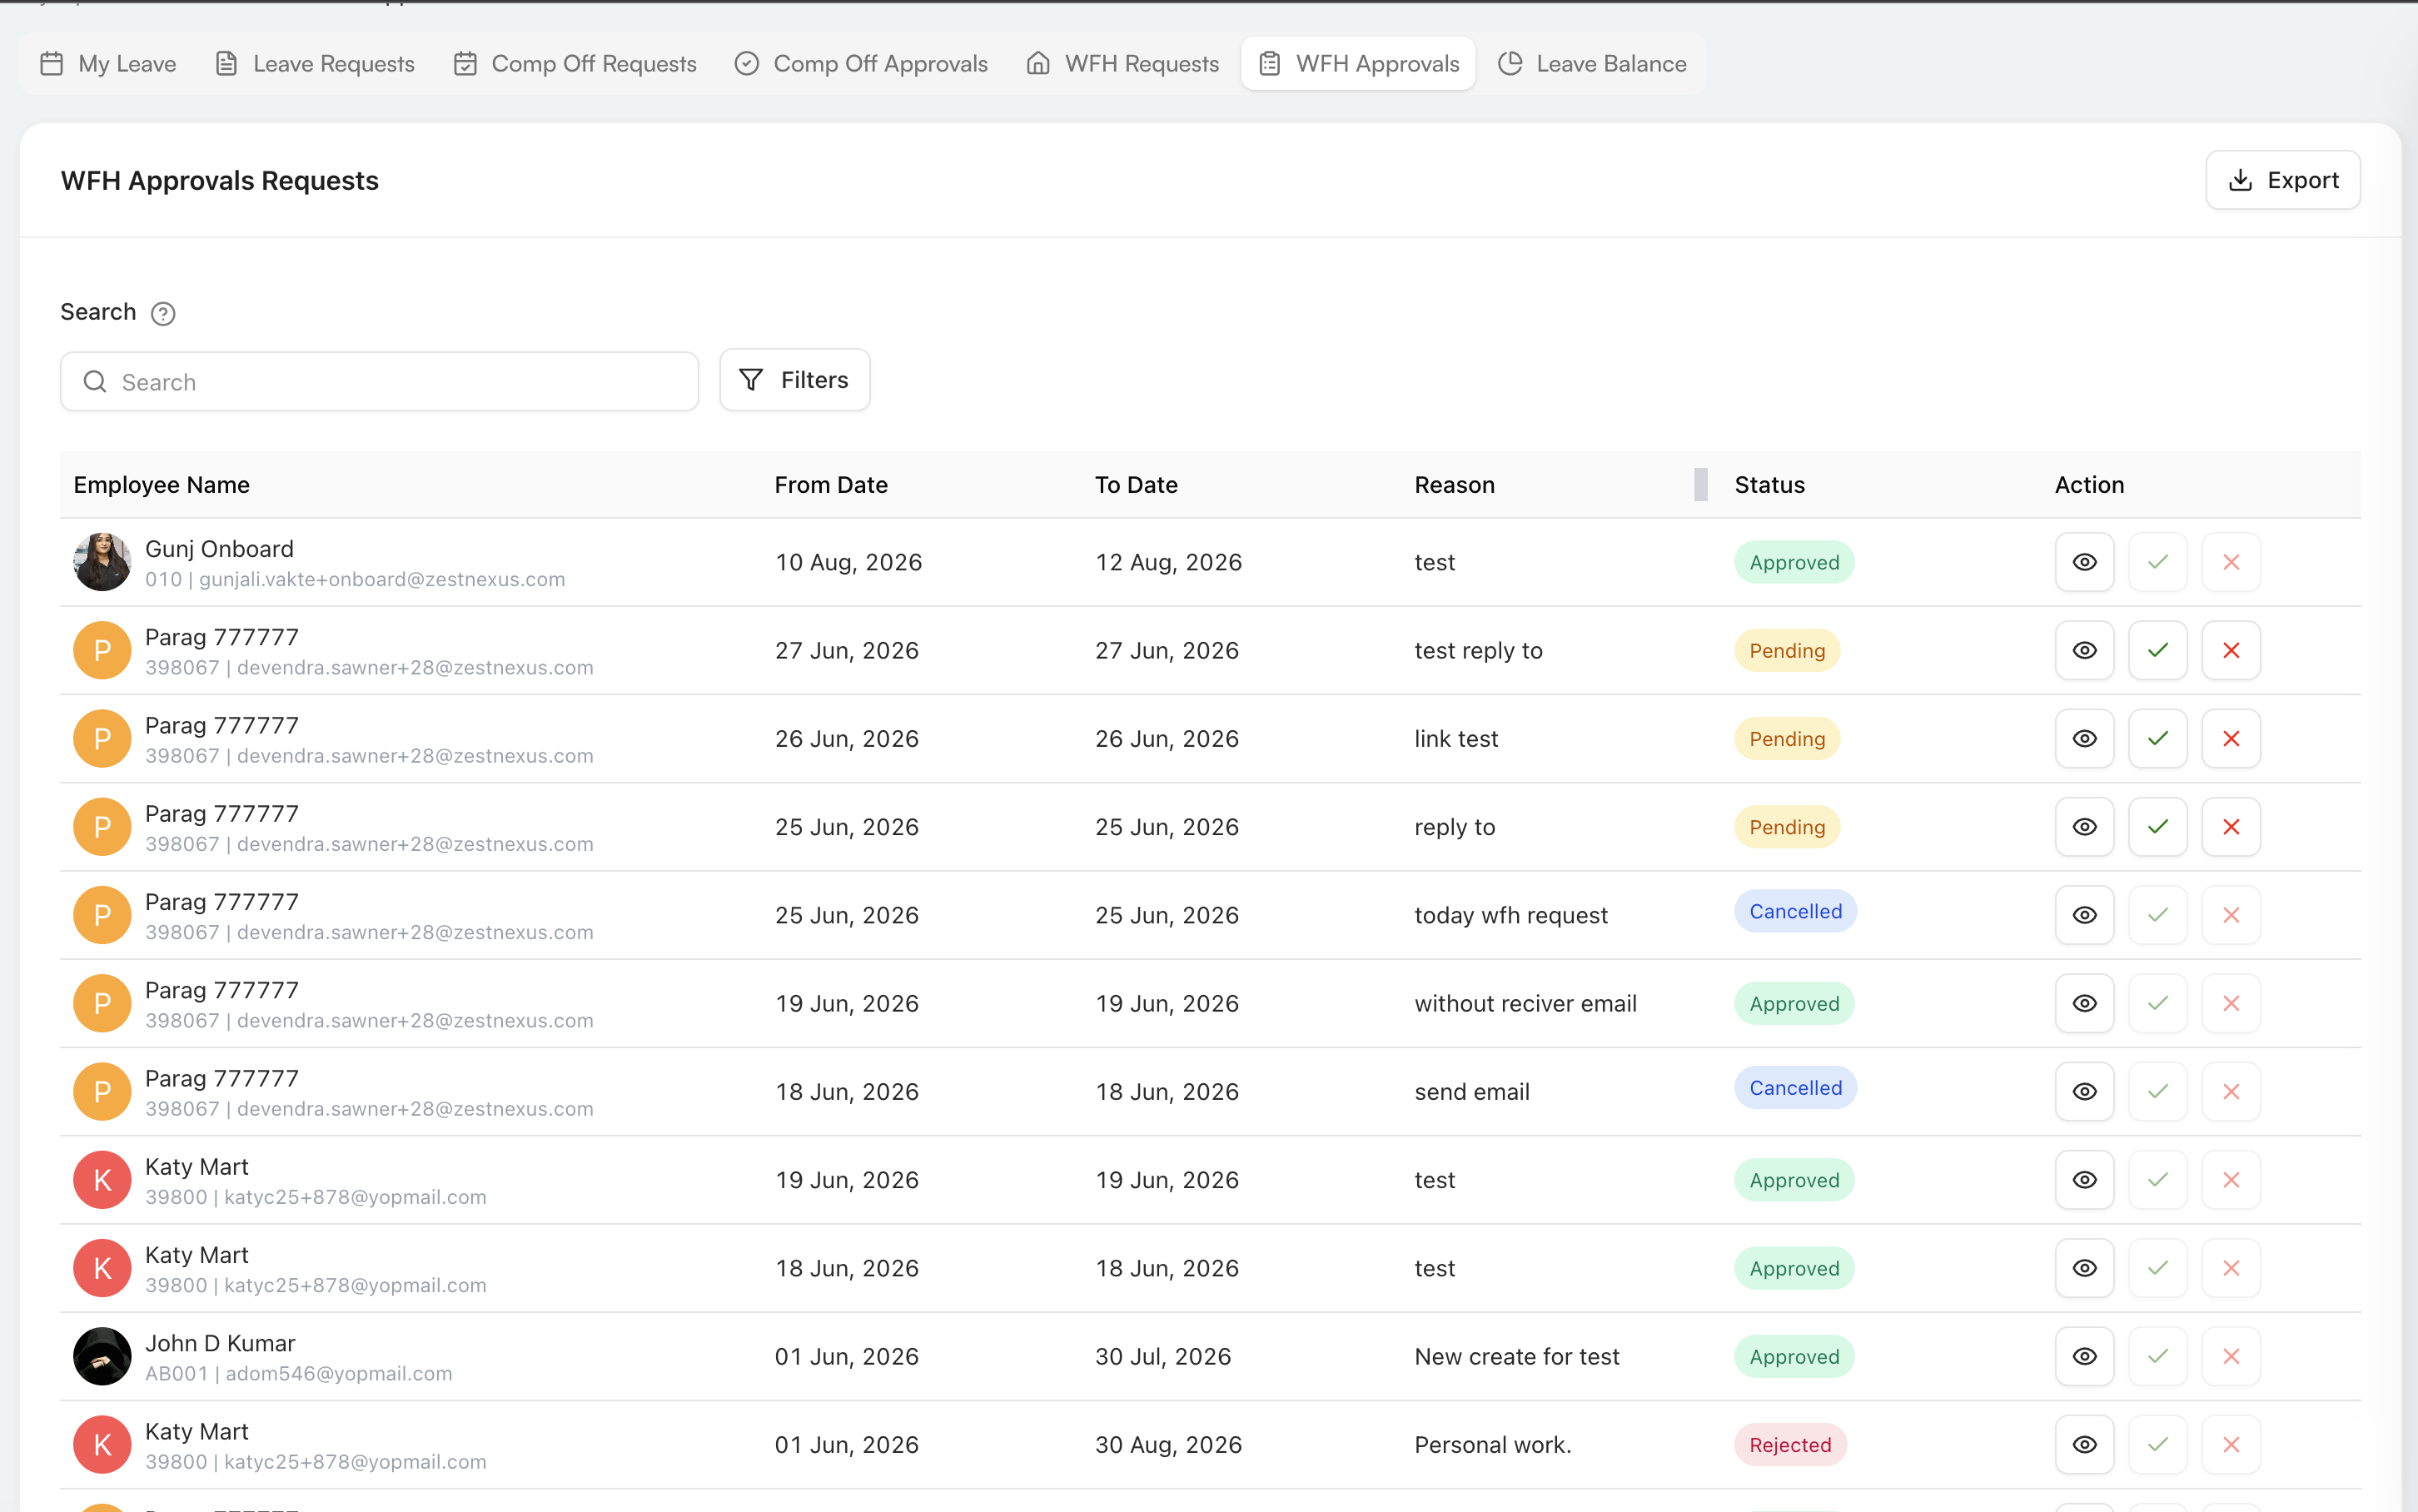Click the 'New create for test' reason

pyautogui.click(x=1516, y=1356)
